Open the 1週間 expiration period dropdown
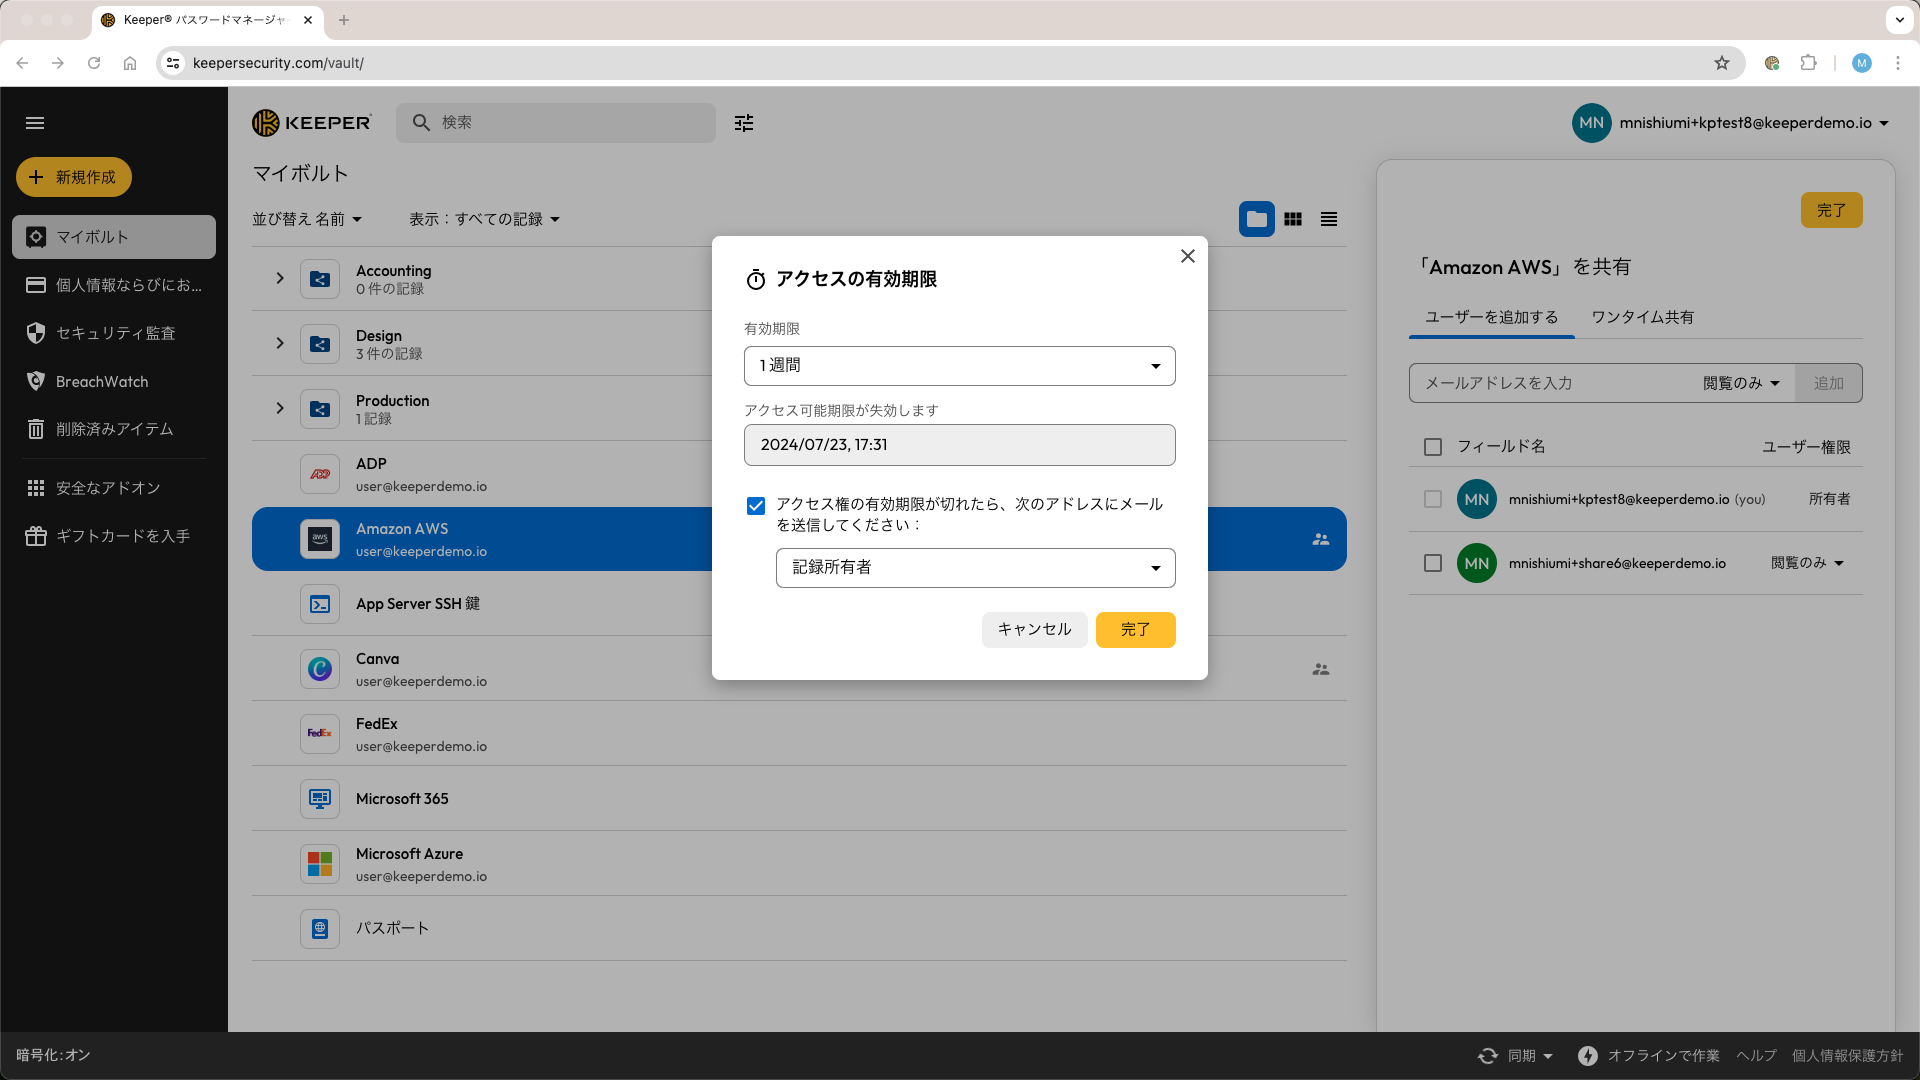This screenshot has width=1920, height=1080. 959,366
